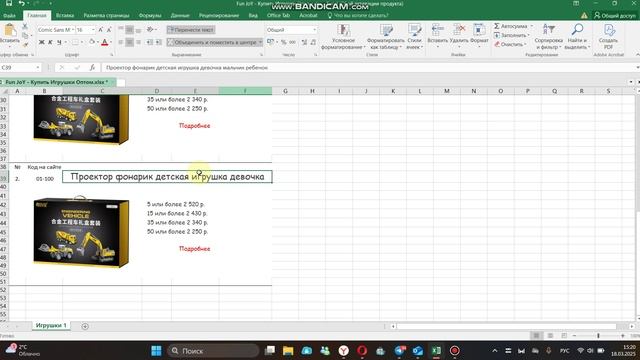This screenshot has width=640, height=360.
Task: Cut selection with the scissors icon
Action: coord(25,27)
